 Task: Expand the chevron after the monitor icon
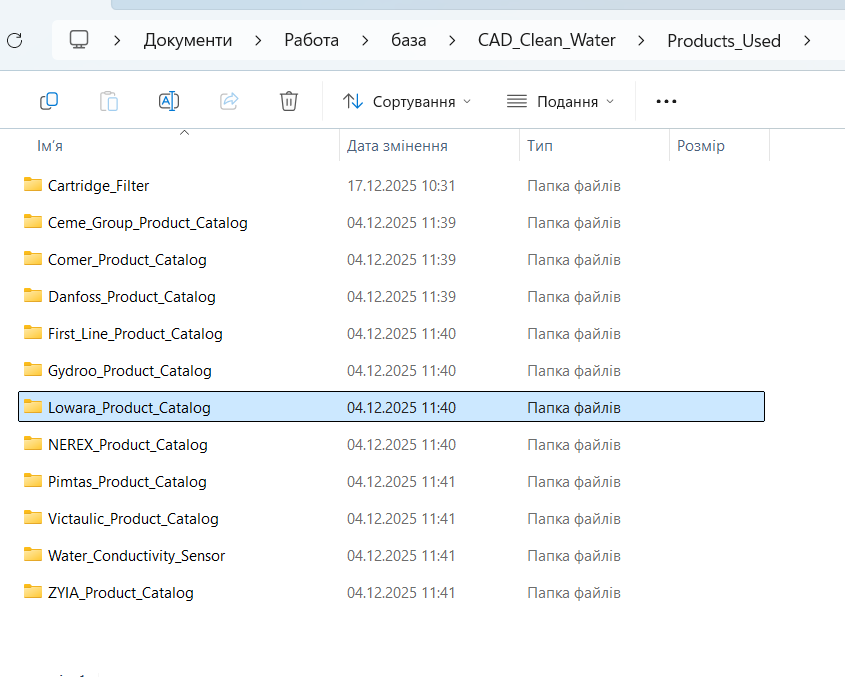[x=117, y=40]
